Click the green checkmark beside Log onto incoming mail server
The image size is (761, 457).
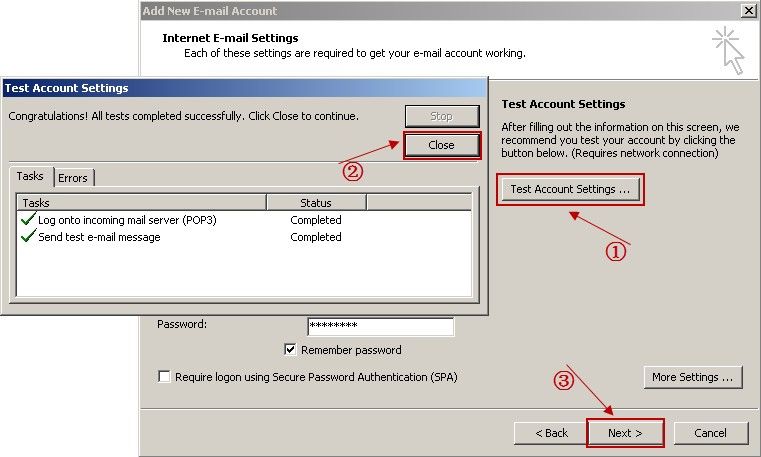[x=27, y=220]
